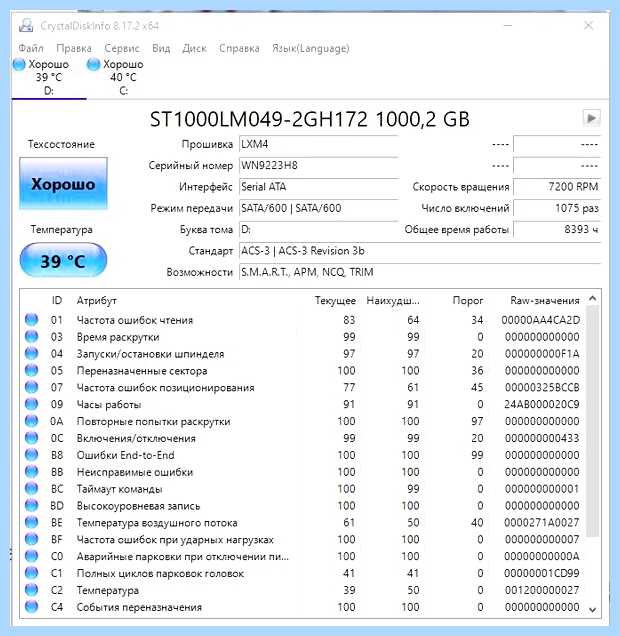
Task: Click status icon for Полных циклов парковок головок
Action: [31, 573]
